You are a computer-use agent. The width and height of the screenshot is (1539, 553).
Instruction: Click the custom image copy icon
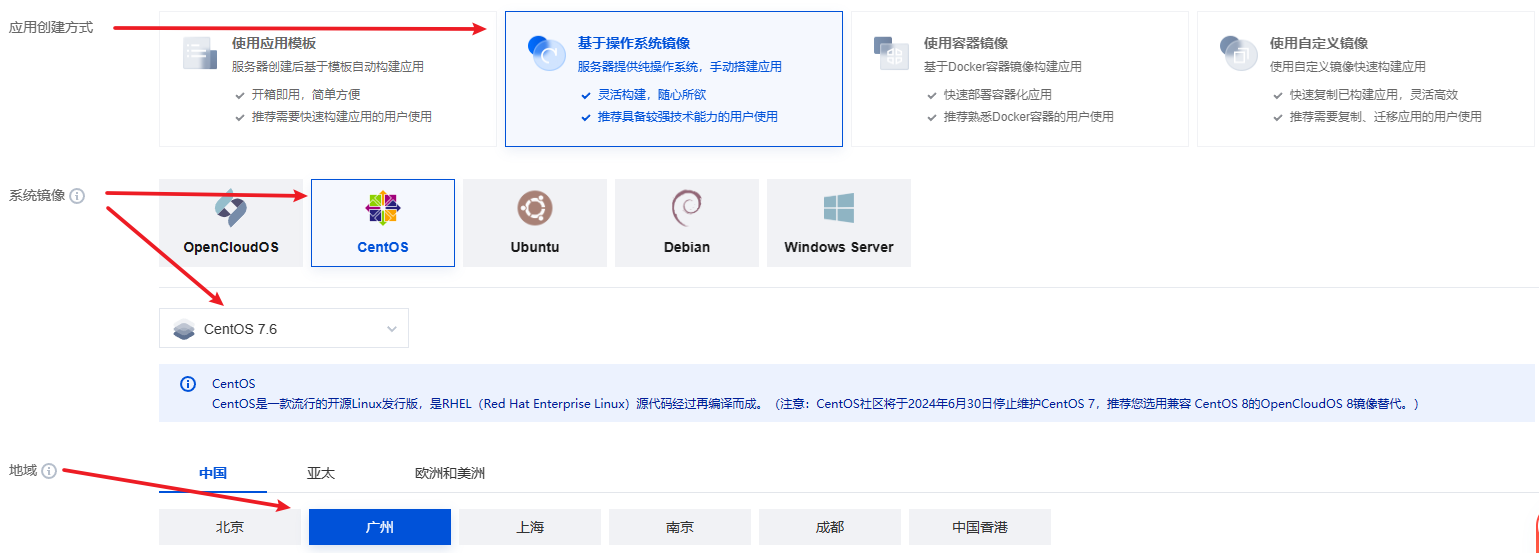(1238, 53)
